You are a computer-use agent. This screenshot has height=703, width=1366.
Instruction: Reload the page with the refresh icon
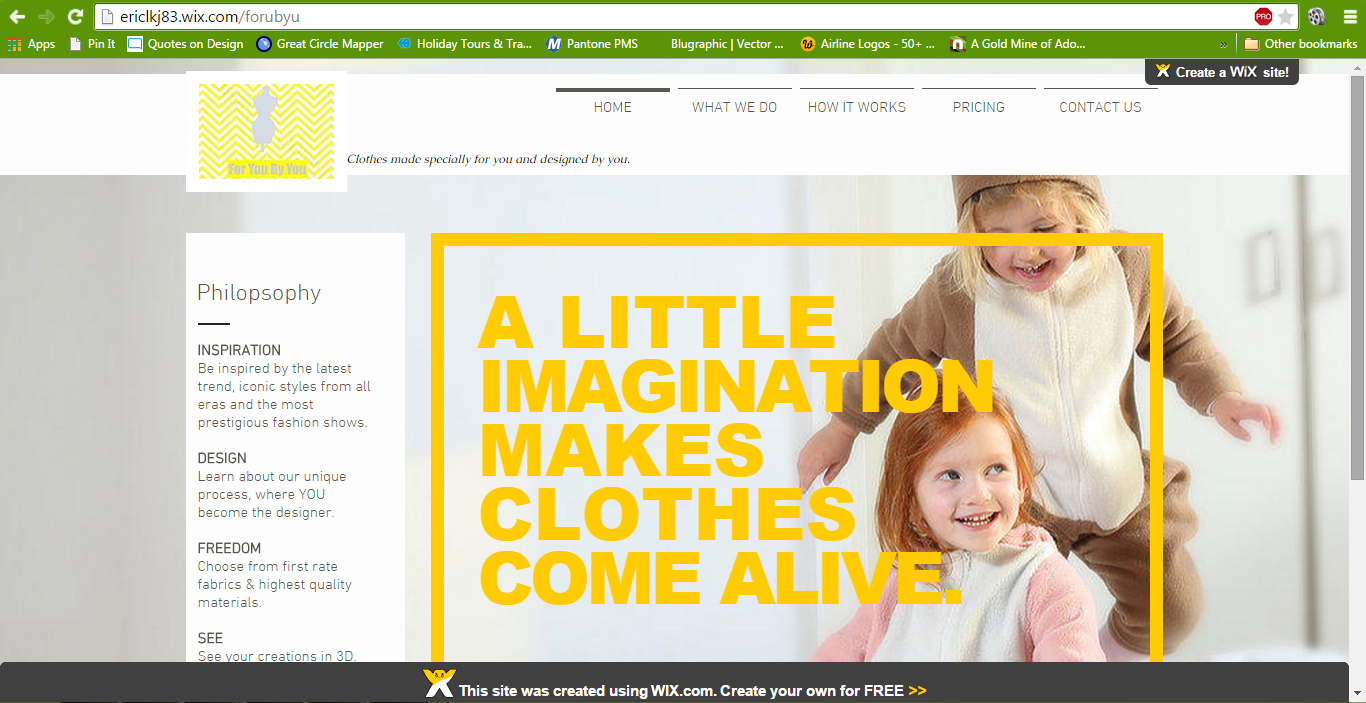click(x=75, y=17)
